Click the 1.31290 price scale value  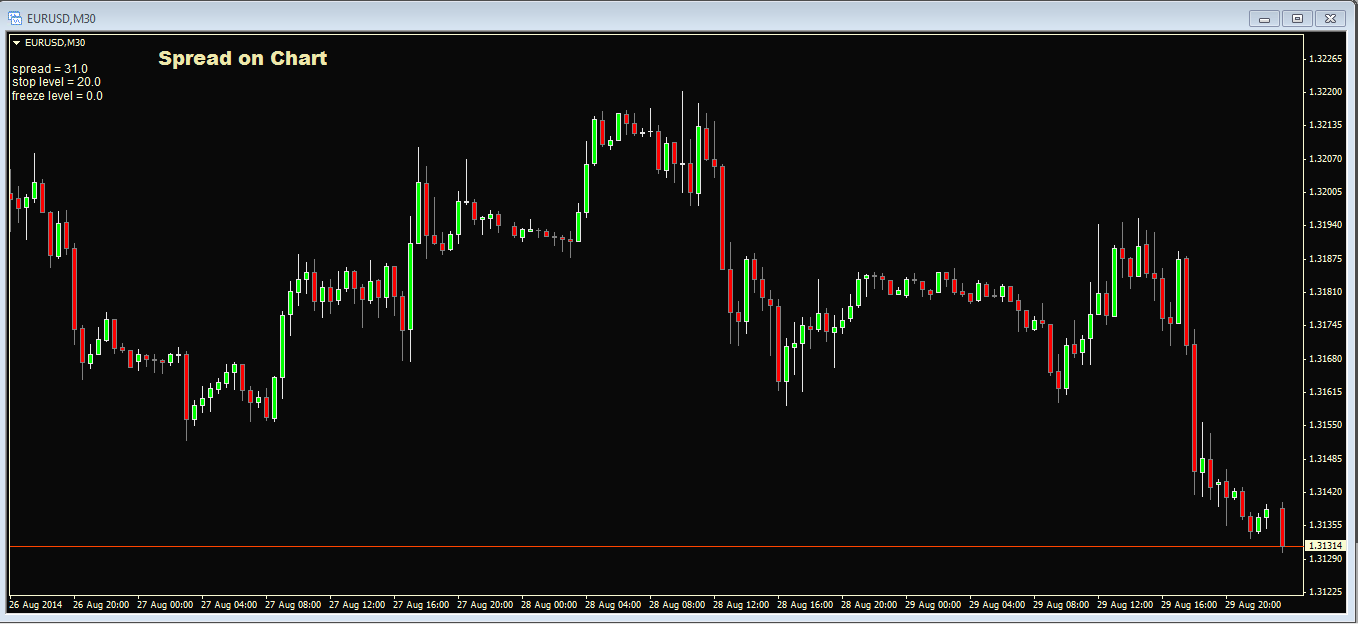pyautogui.click(x=1325, y=558)
